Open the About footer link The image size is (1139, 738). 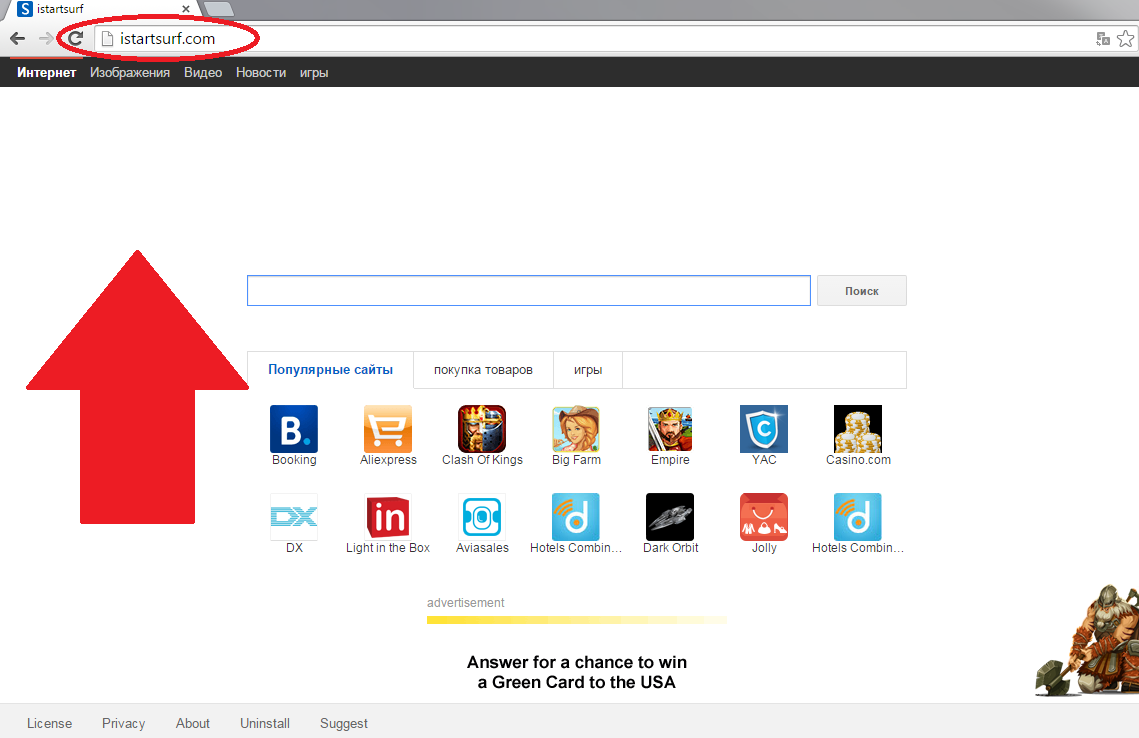(192, 723)
